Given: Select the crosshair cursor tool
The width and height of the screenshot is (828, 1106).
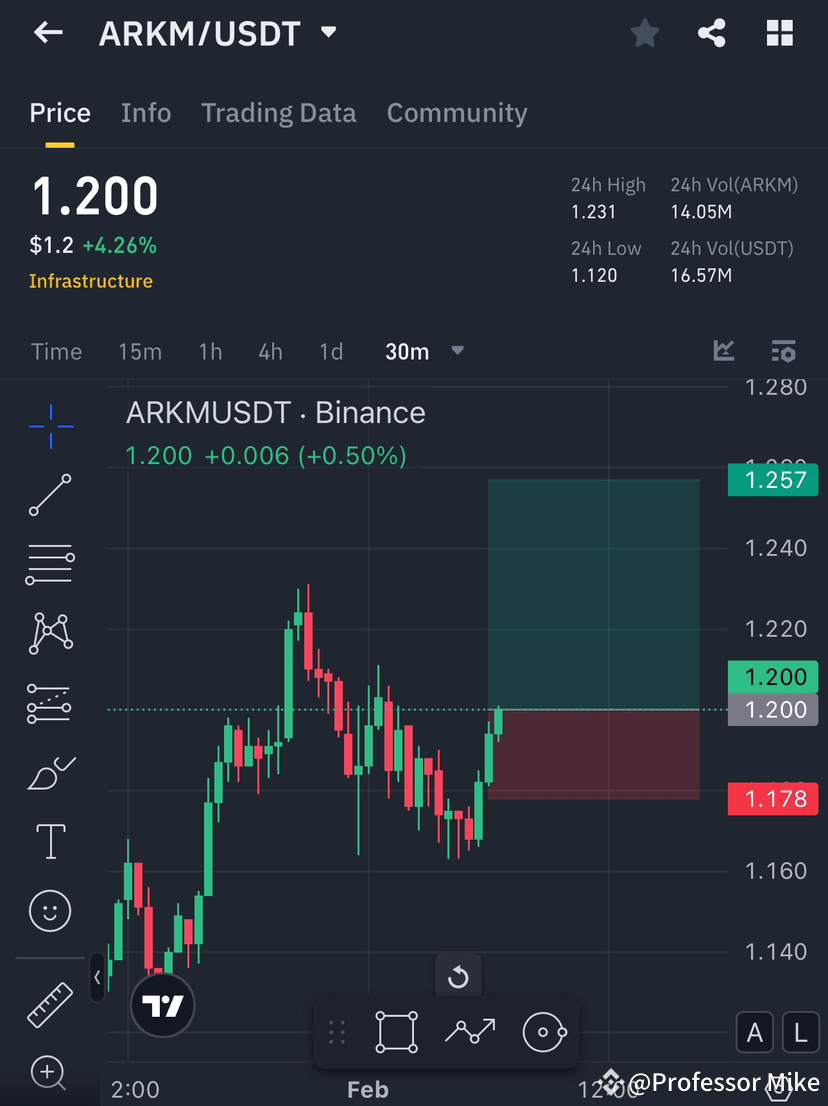Looking at the screenshot, I should coord(50,426).
